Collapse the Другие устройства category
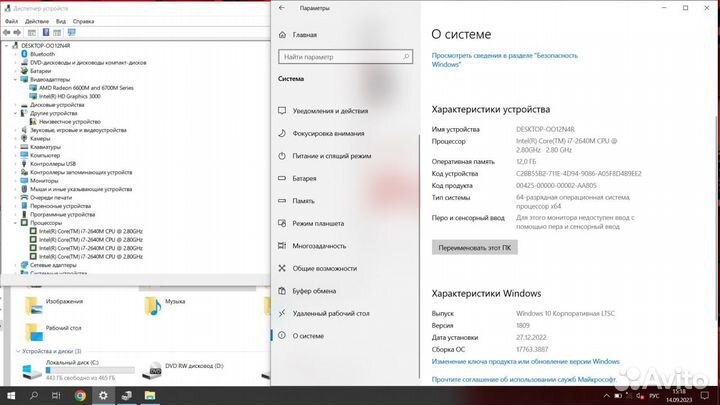 click(x=16, y=113)
